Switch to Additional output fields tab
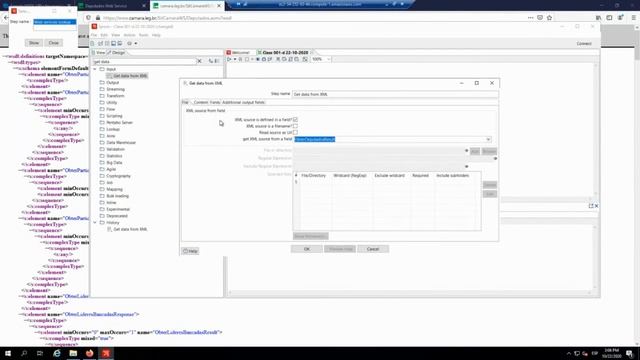The width and height of the screenshot is (640, 360). (243, 102)
